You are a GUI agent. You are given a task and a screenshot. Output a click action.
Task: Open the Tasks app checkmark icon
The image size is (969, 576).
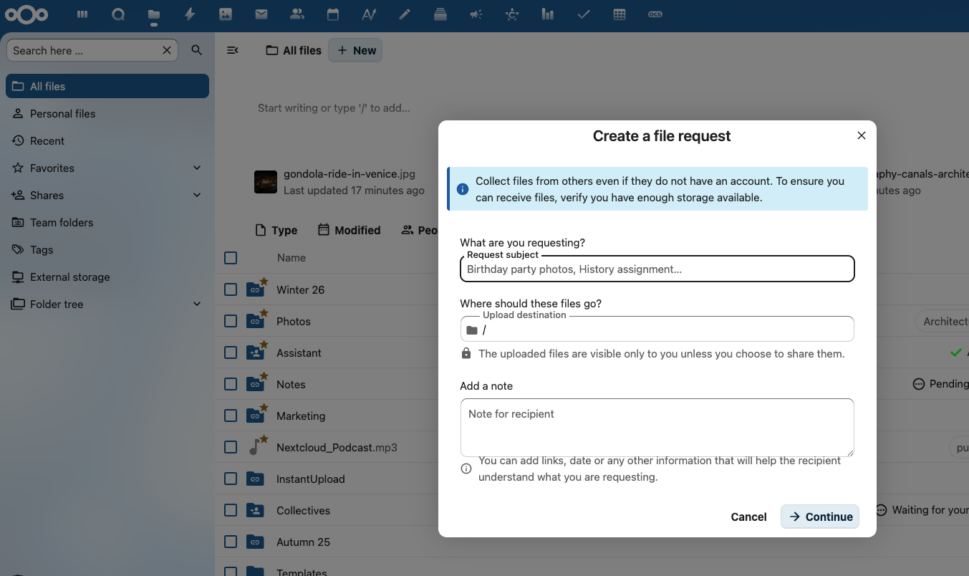point(583,14)
